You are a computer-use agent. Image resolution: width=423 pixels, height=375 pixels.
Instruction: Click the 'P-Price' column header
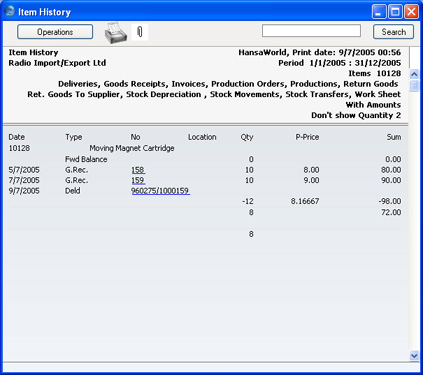click(x=307, y=137)
